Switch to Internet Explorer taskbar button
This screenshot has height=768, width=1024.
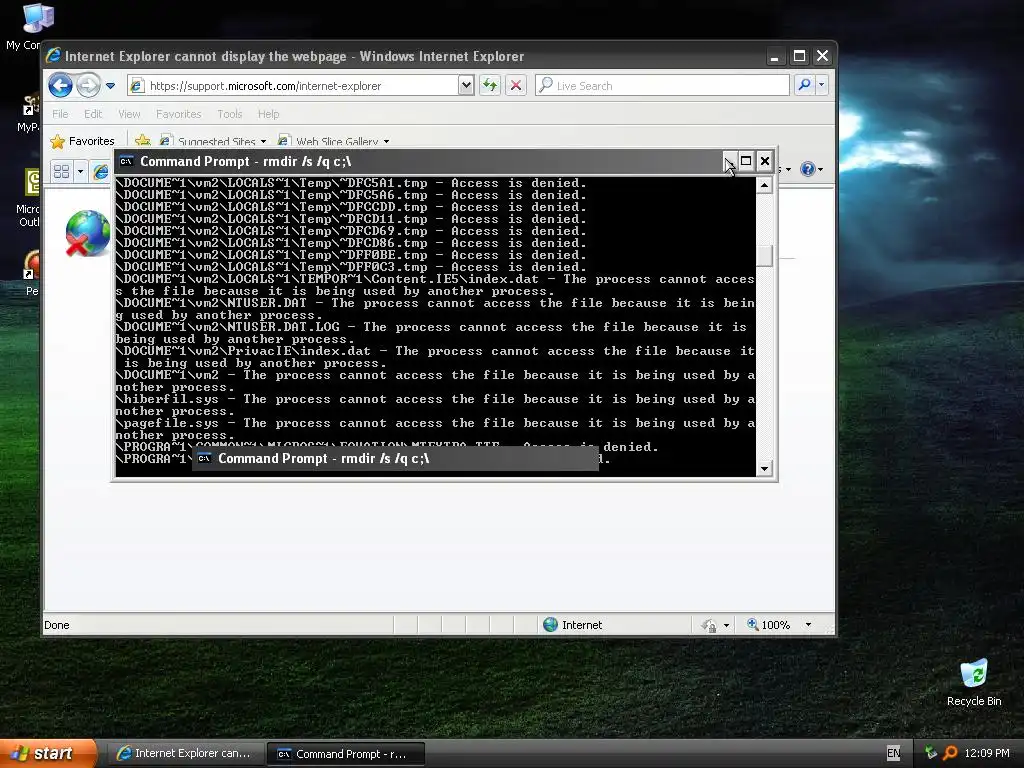(x=184, y=753)
